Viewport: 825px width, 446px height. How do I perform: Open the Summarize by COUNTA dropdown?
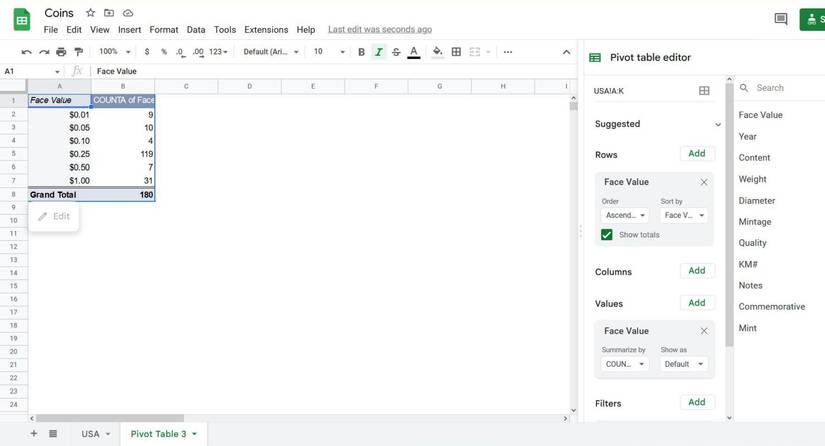click(625, 364)
